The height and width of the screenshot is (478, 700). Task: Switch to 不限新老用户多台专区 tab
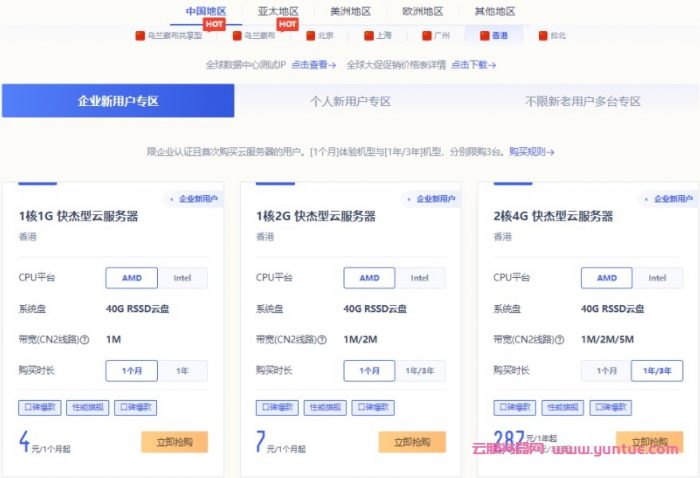[582, 101]
